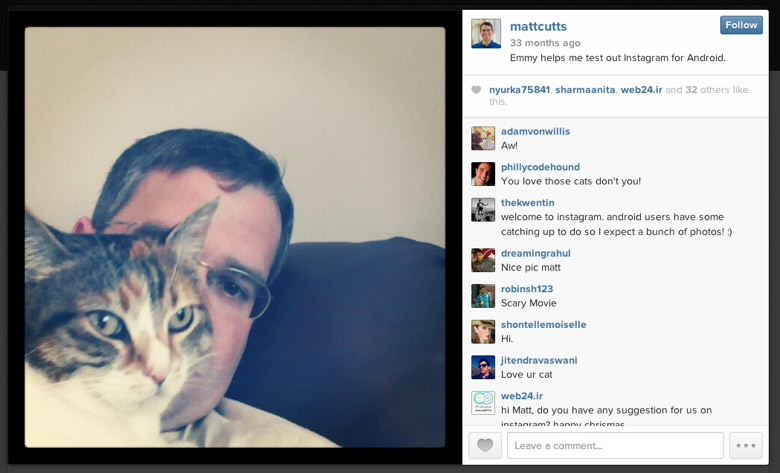Click the Leave a comment input field
780x473 pixels.
(615, 445)
